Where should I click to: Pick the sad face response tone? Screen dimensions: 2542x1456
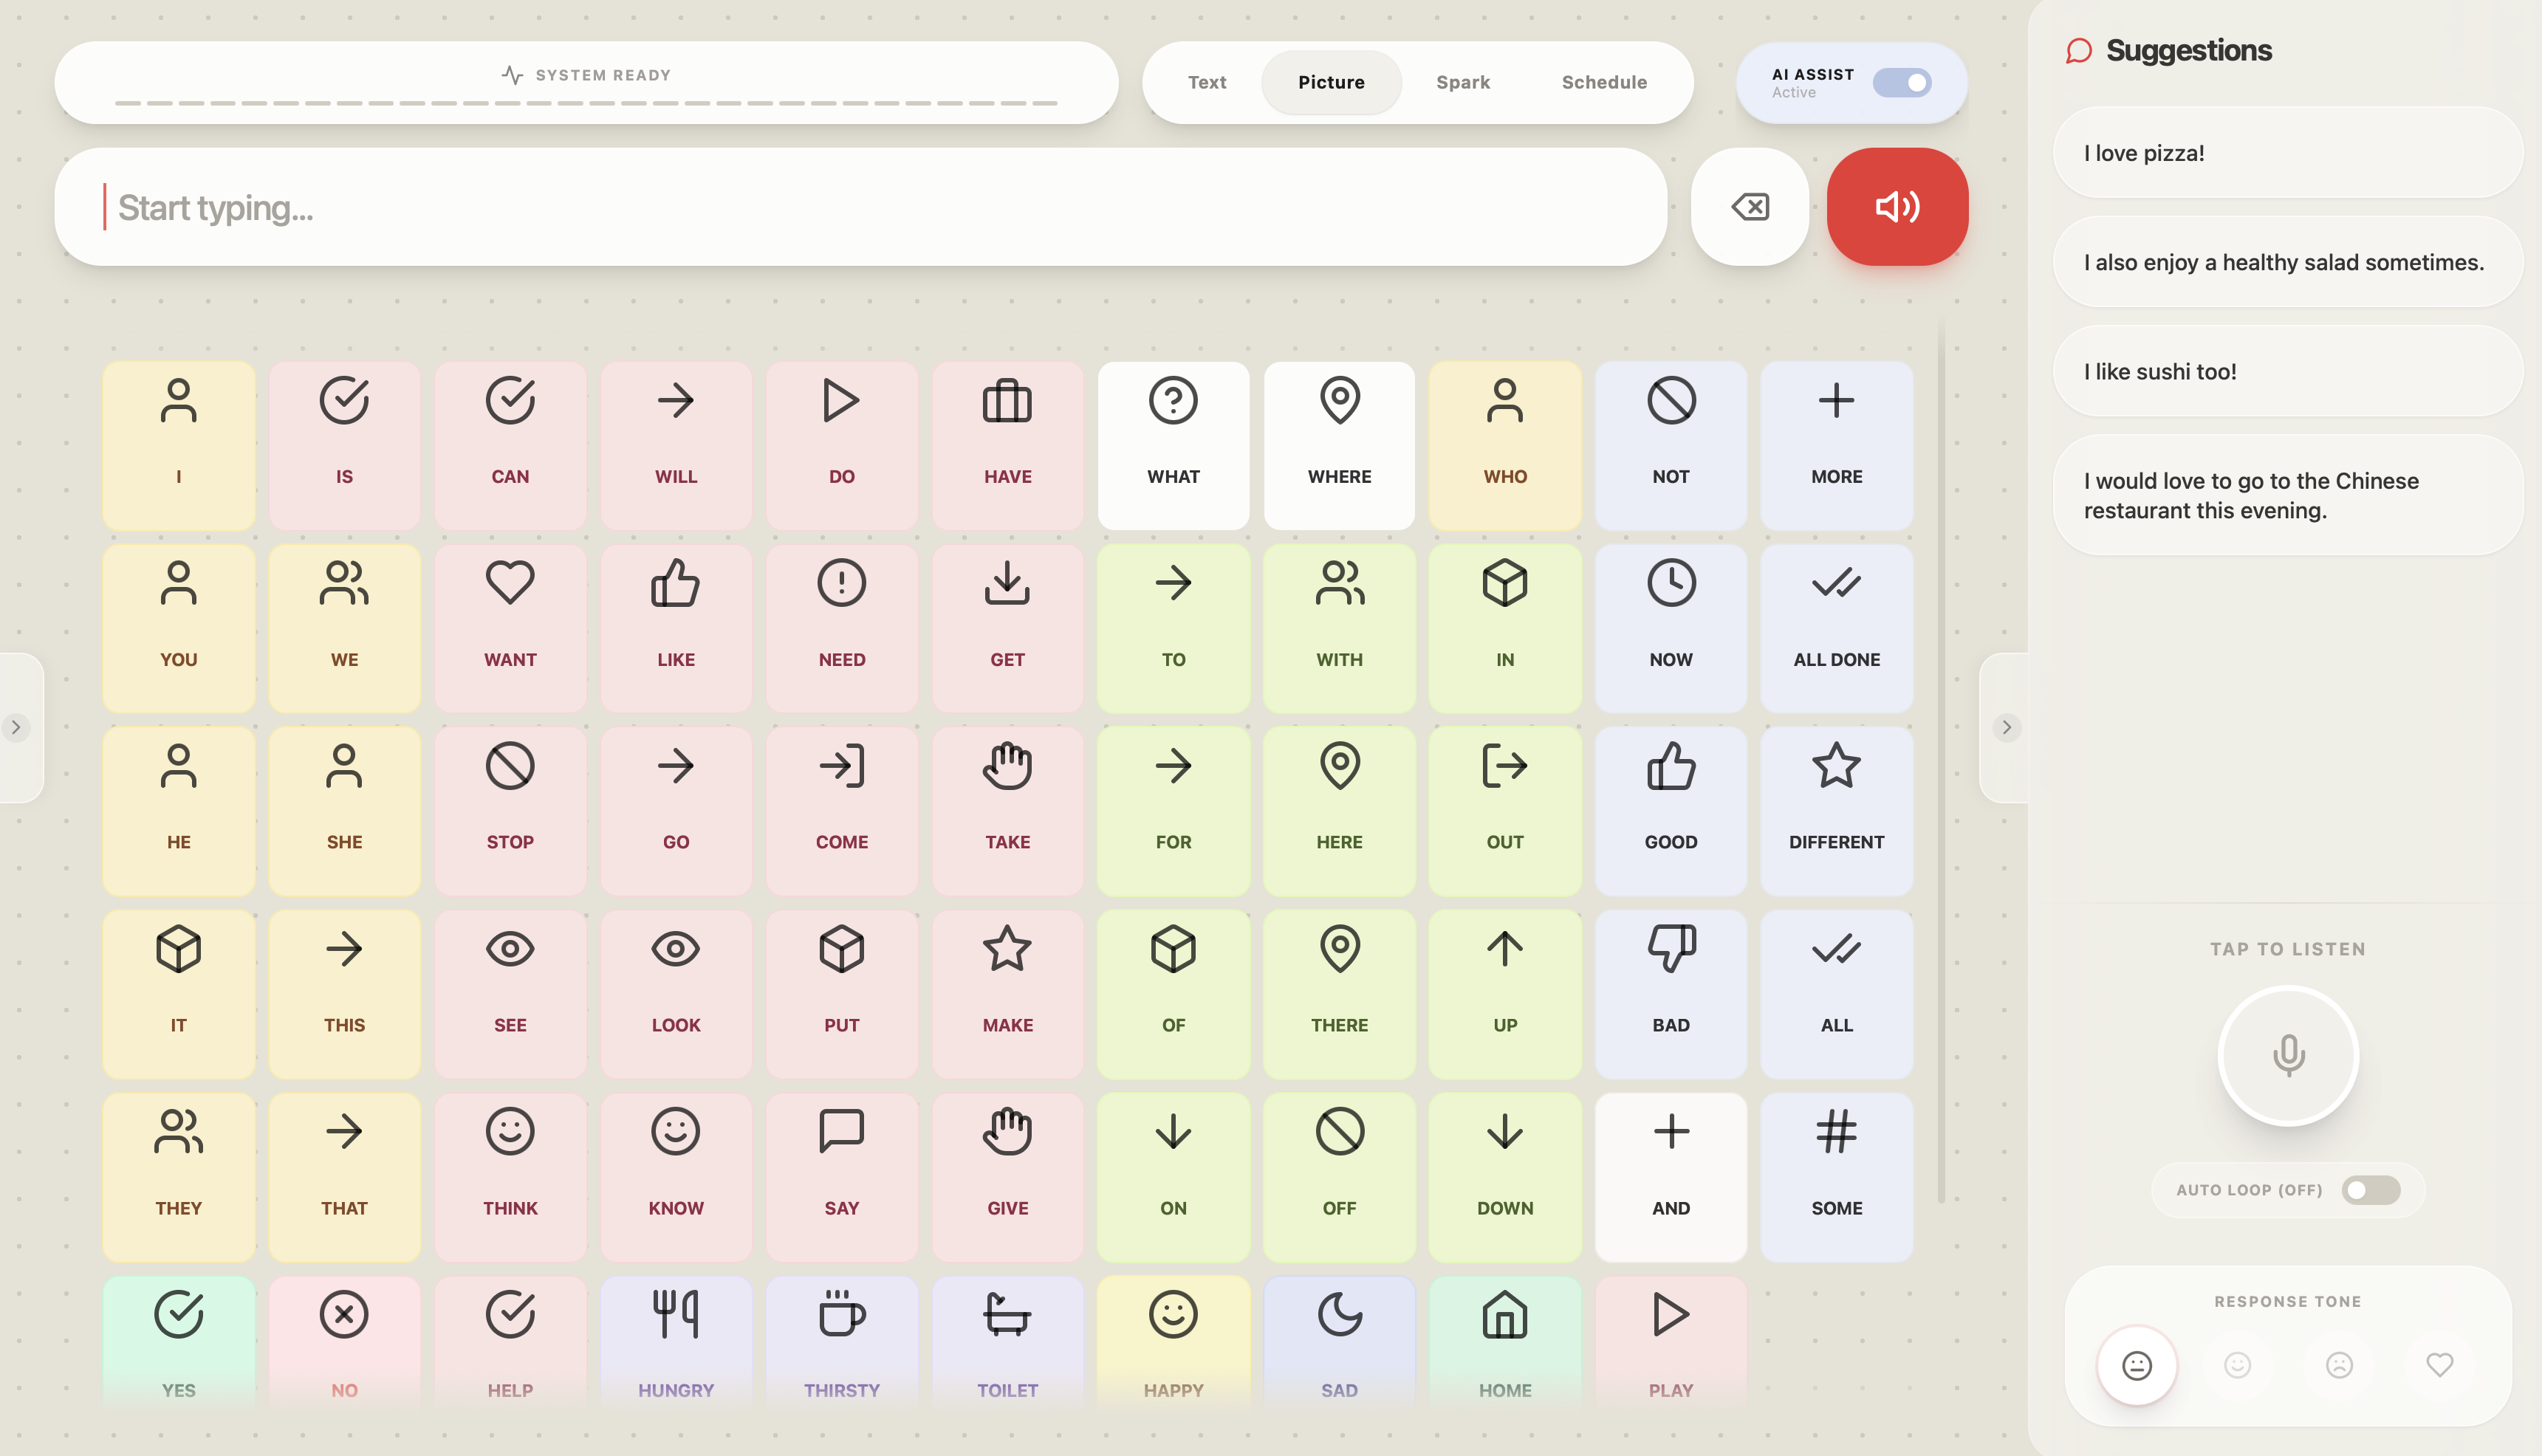[x=2338, y=1365]
